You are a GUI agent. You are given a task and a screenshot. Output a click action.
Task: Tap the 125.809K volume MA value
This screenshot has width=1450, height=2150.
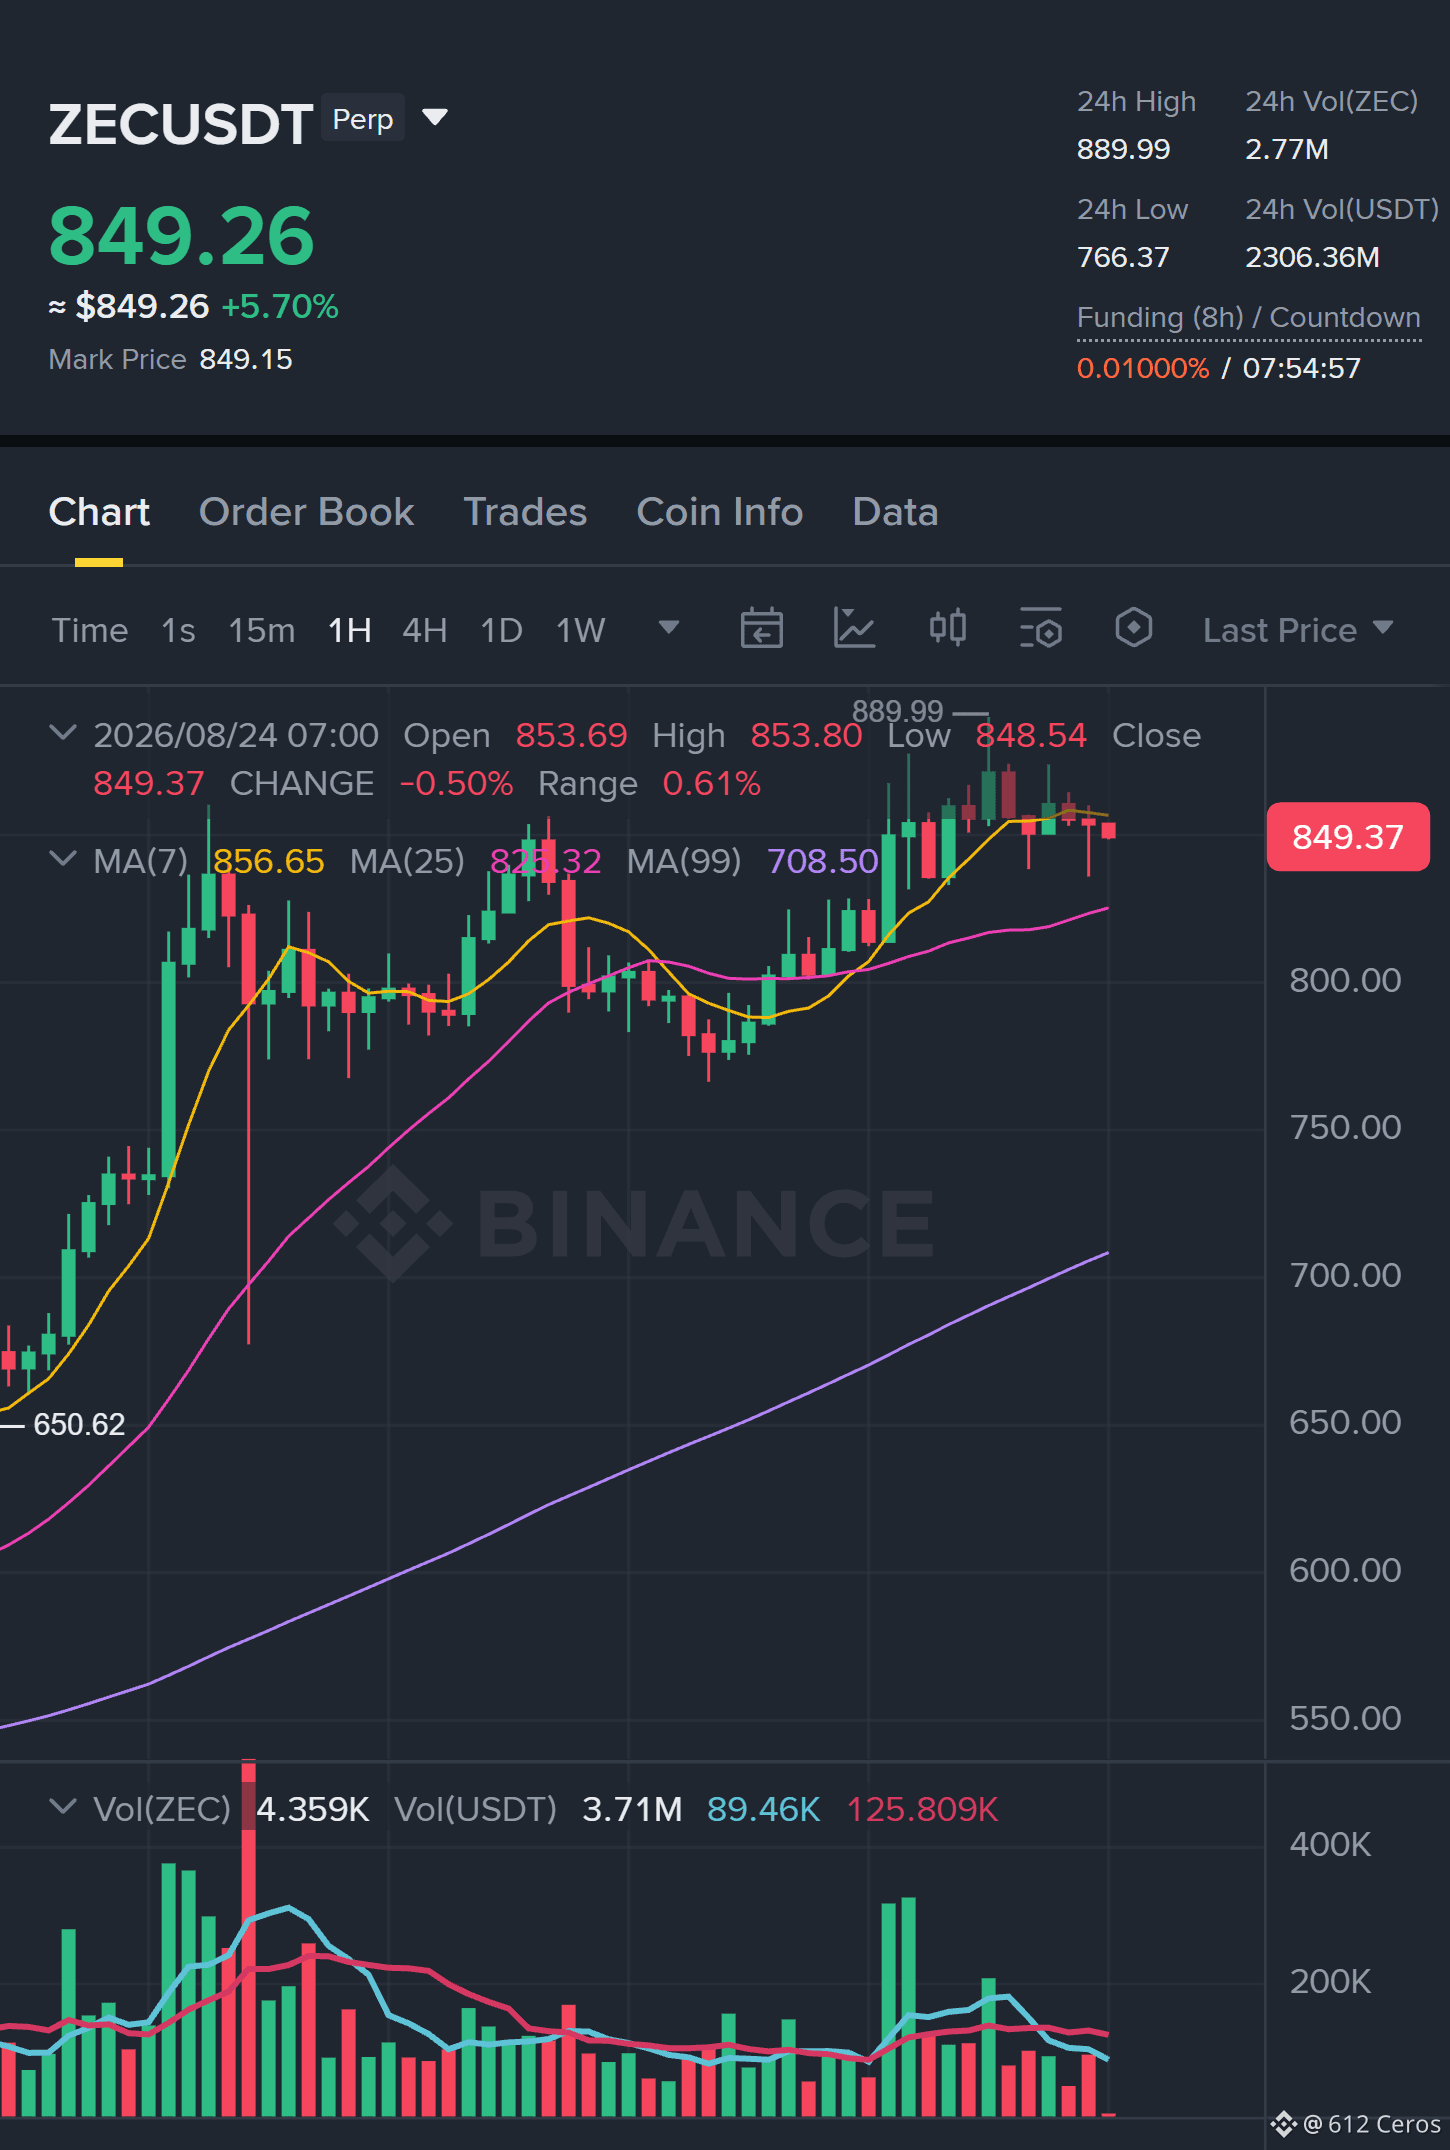(x=922, y=1809)
